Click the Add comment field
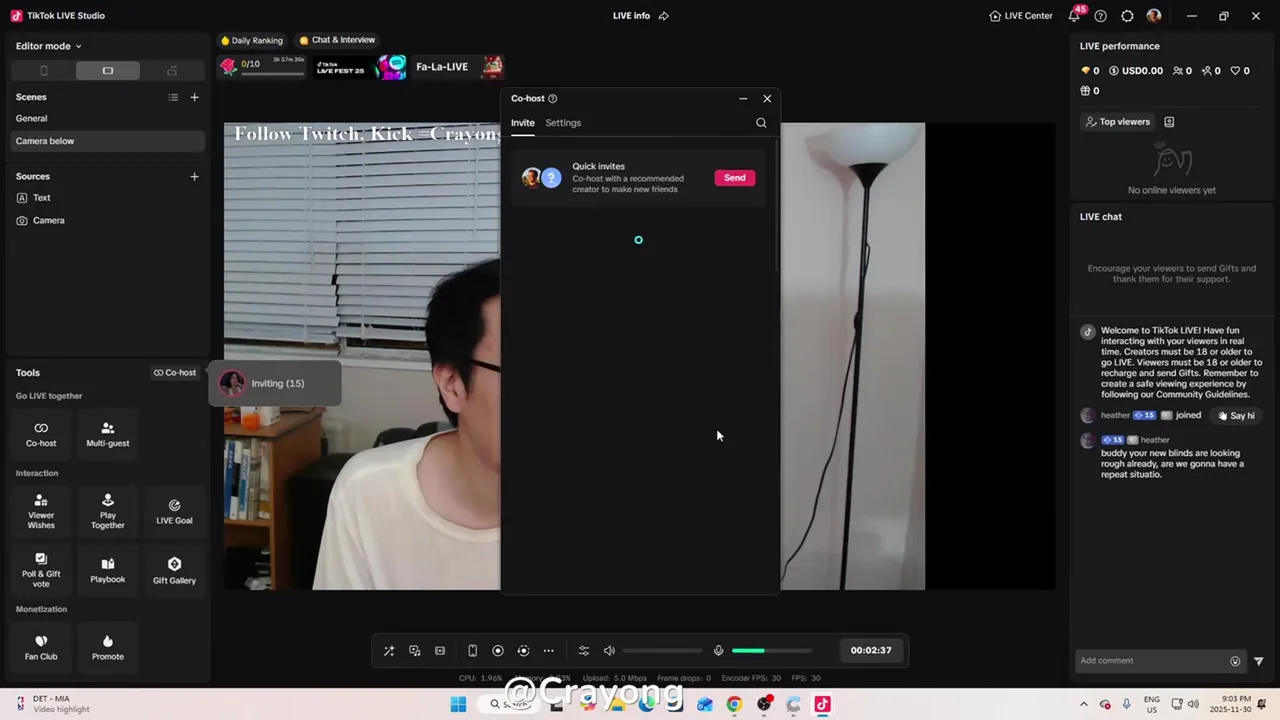Screen dimensions: 1280x720 1150,661
